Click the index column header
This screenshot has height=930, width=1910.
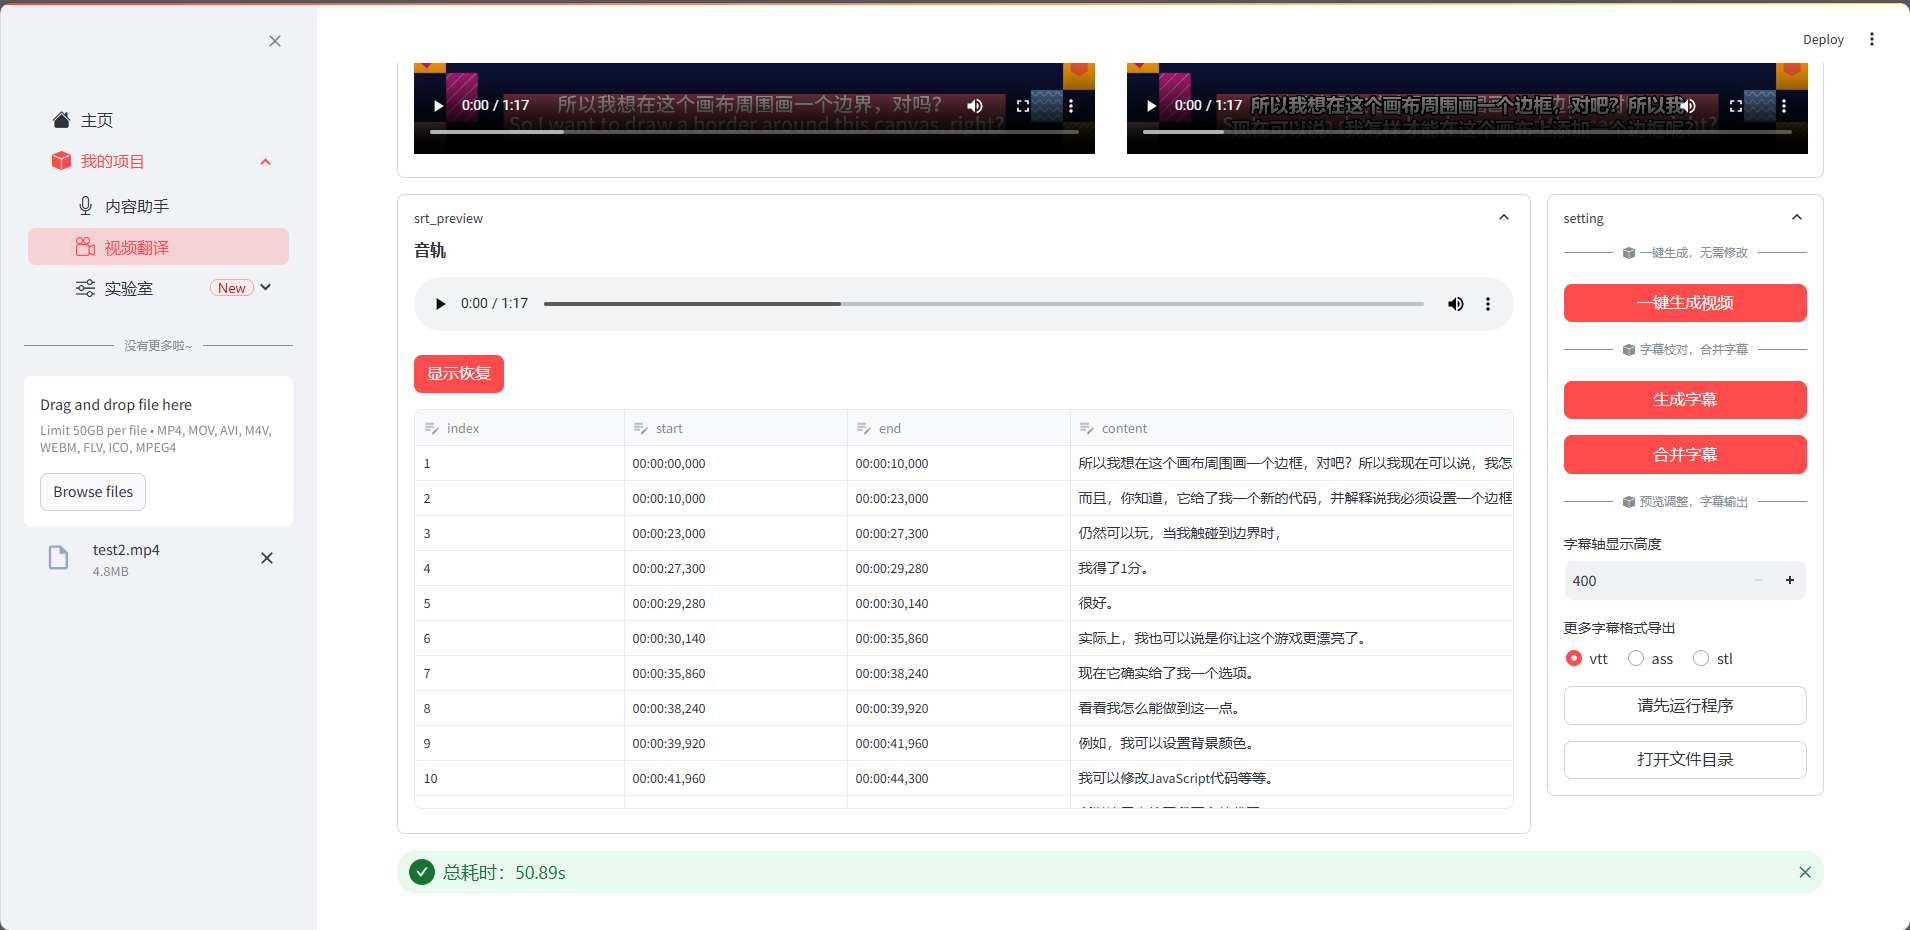tap(519, 428)
